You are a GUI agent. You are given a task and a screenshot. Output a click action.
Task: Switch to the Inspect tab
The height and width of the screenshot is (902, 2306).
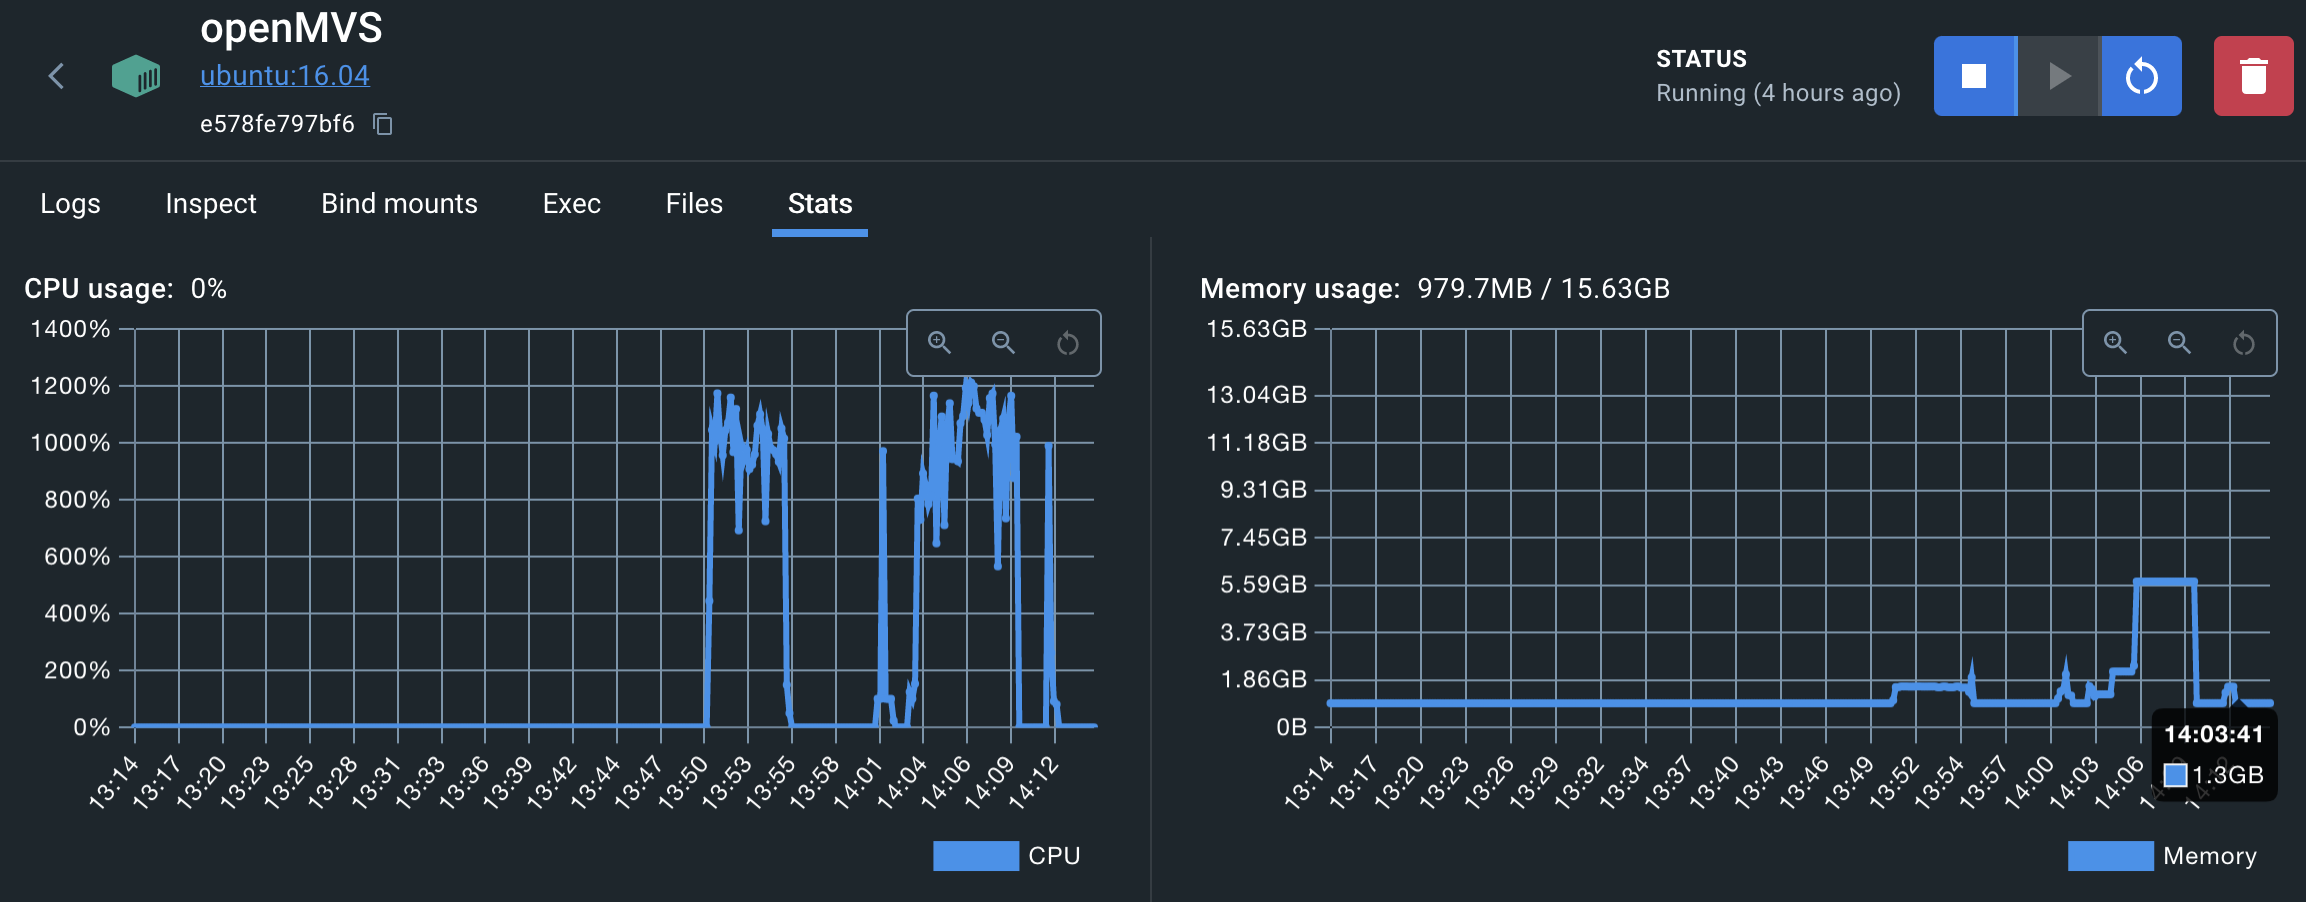coord(211,203)
